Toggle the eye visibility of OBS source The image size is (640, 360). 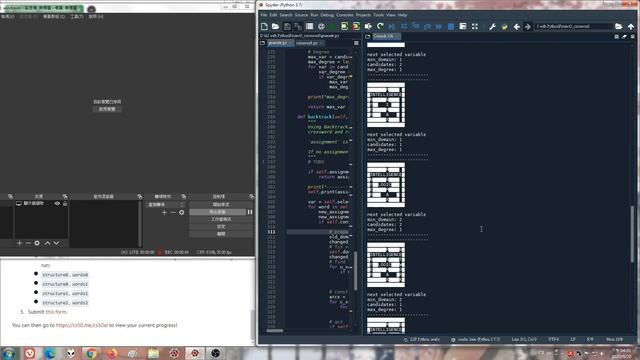coord(57,203)
